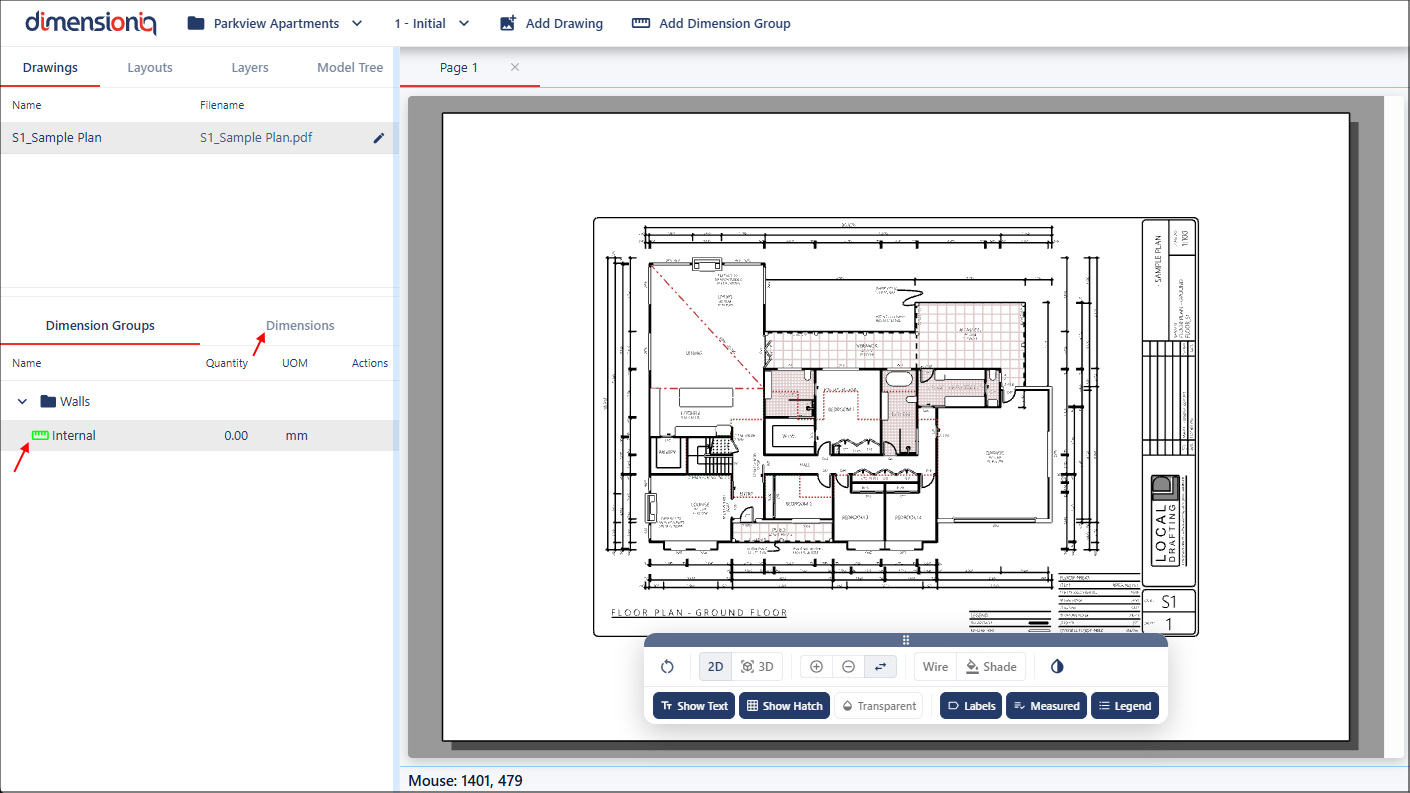Switch to 3D view mode
The width and height of the screenshot is (1410, 793).
(x=757, y=667)
